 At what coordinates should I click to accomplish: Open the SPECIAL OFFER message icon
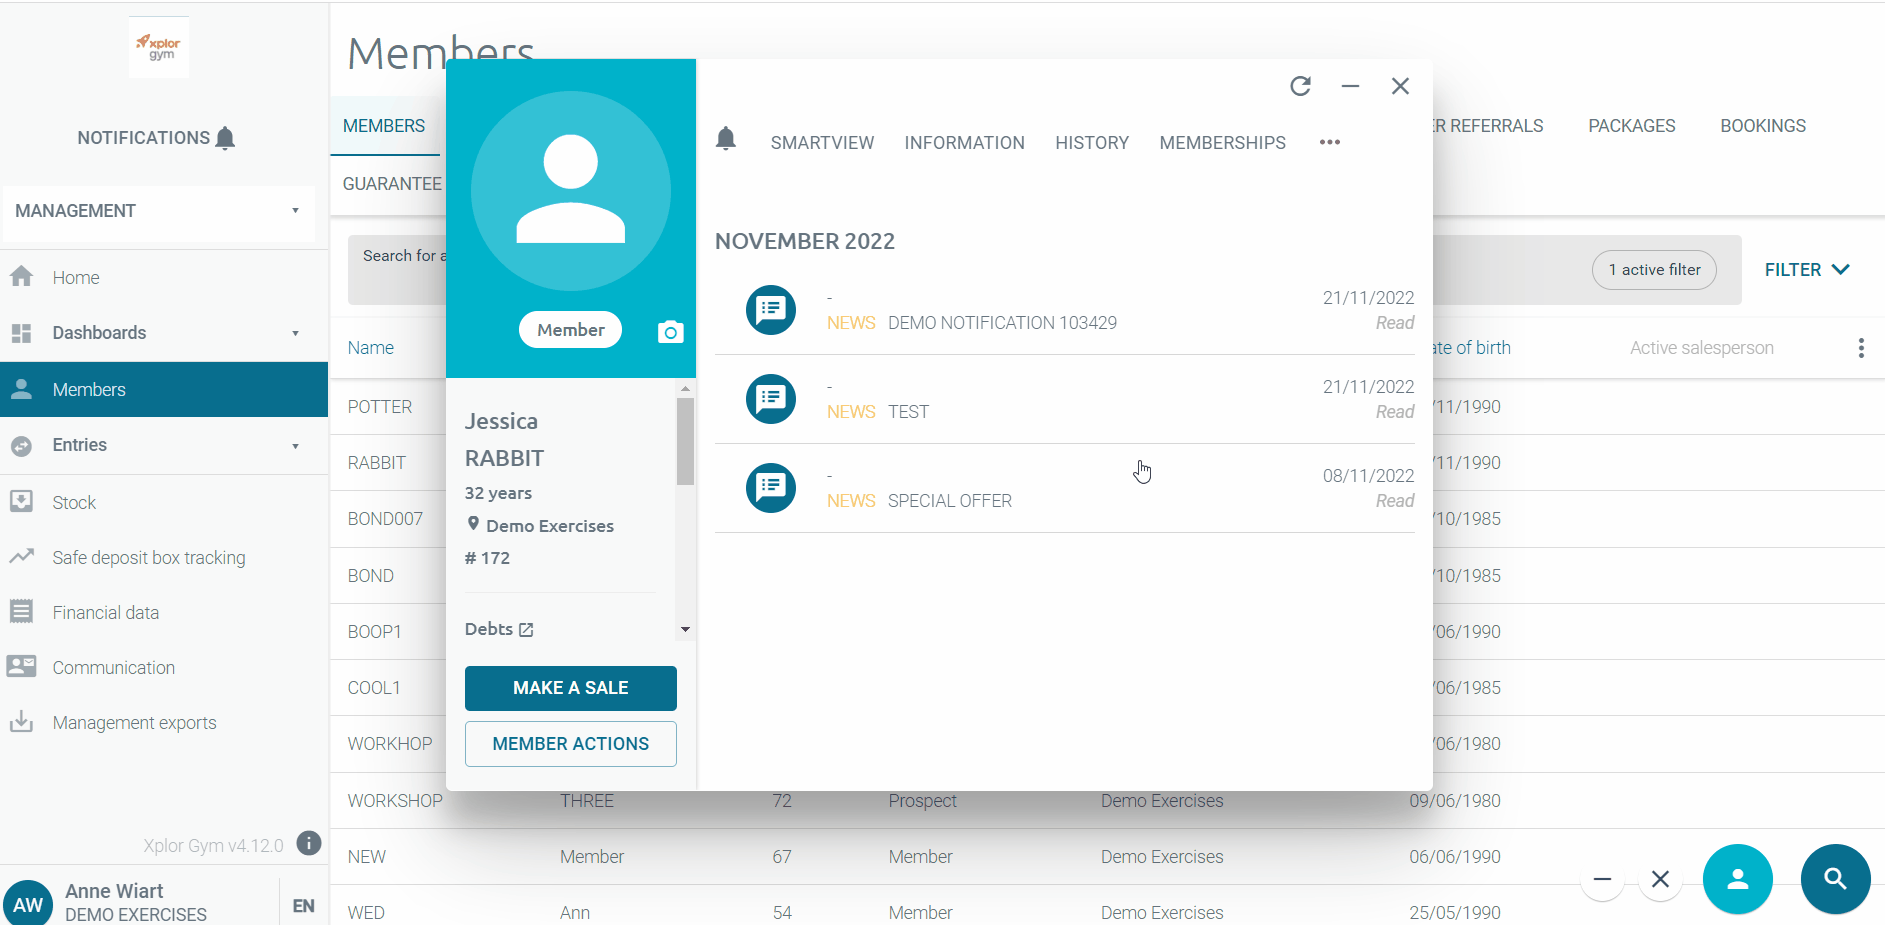[x=771, y=488]
